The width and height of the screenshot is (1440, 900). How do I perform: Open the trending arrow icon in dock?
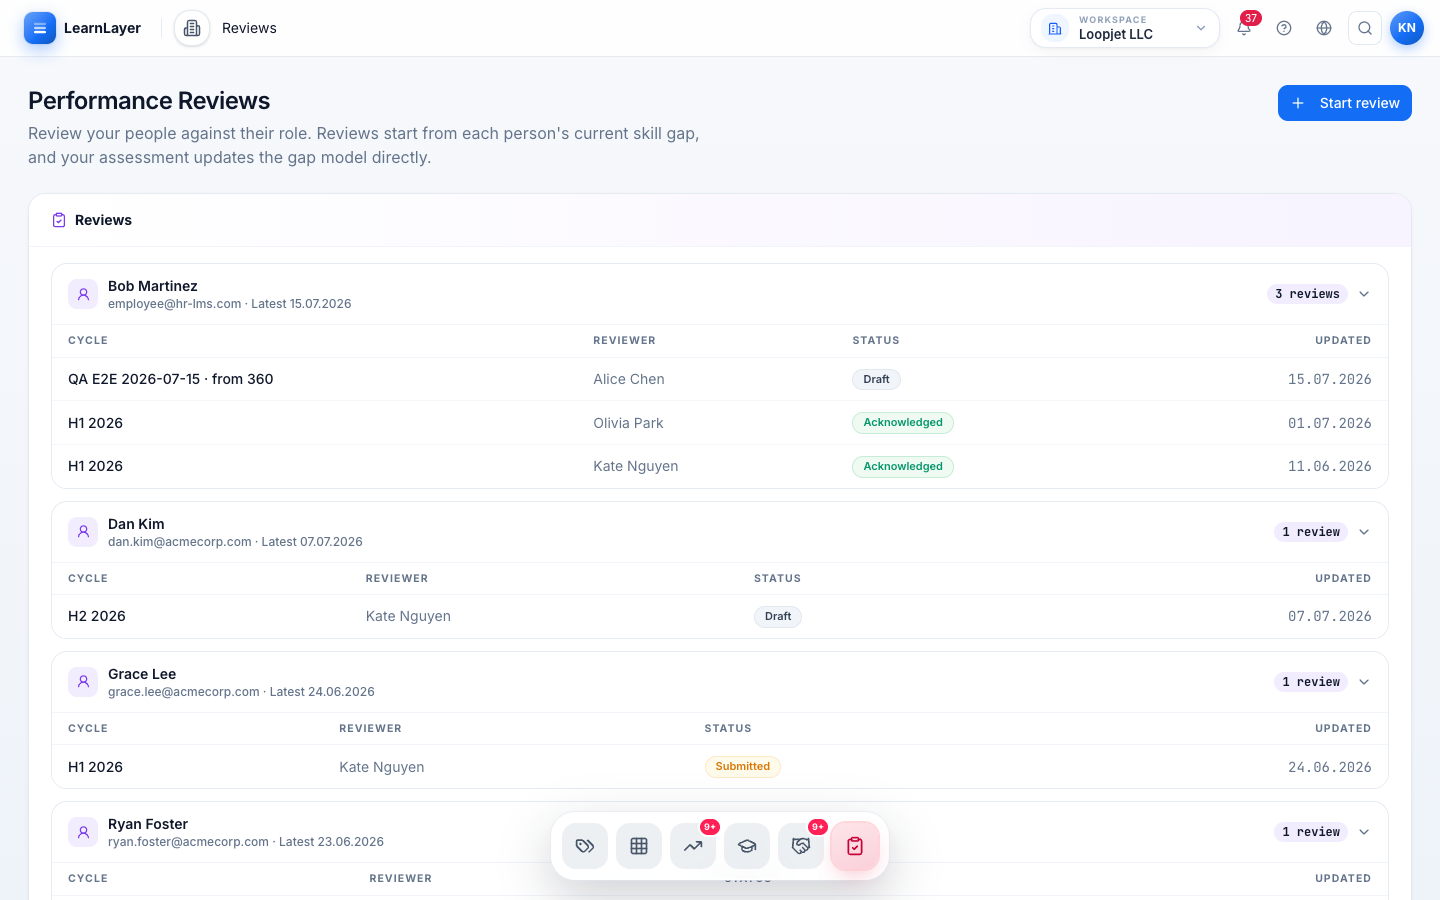click(x=693, y=846)
